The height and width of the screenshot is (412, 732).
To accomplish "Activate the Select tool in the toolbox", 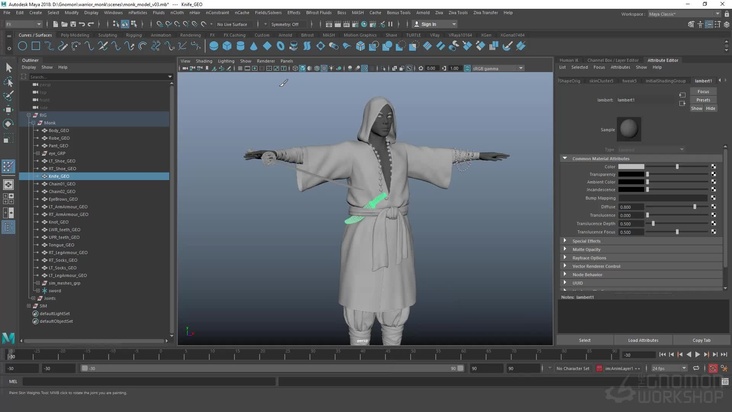I will click(x=8, y=68).
